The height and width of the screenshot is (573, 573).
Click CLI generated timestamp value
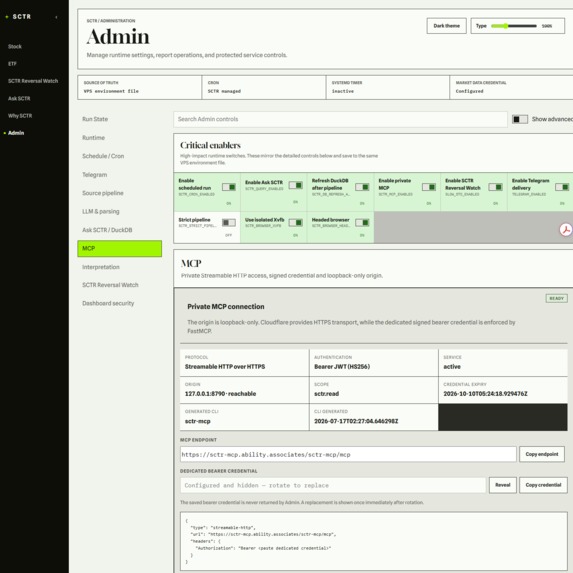(356, 421)
